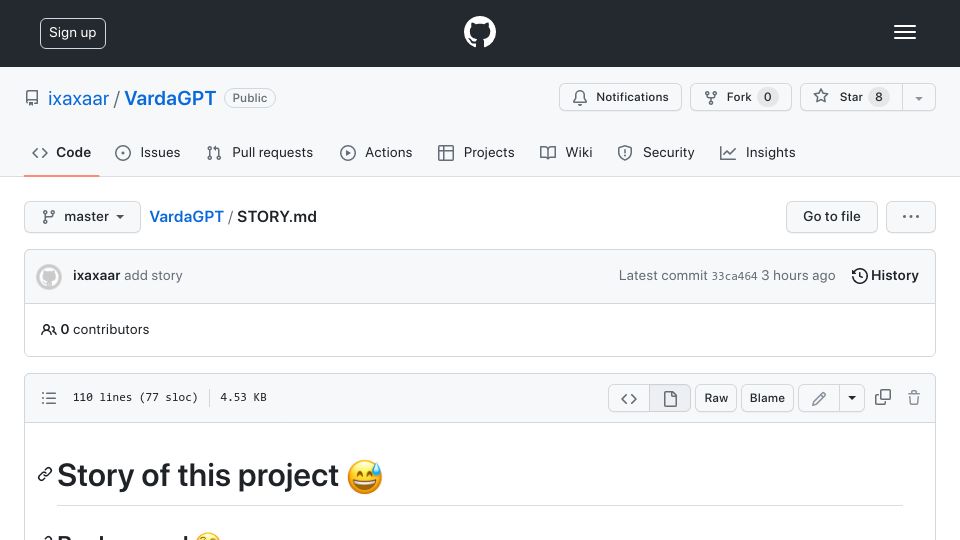Click the STORY.md breadcrumb filename

277,217
